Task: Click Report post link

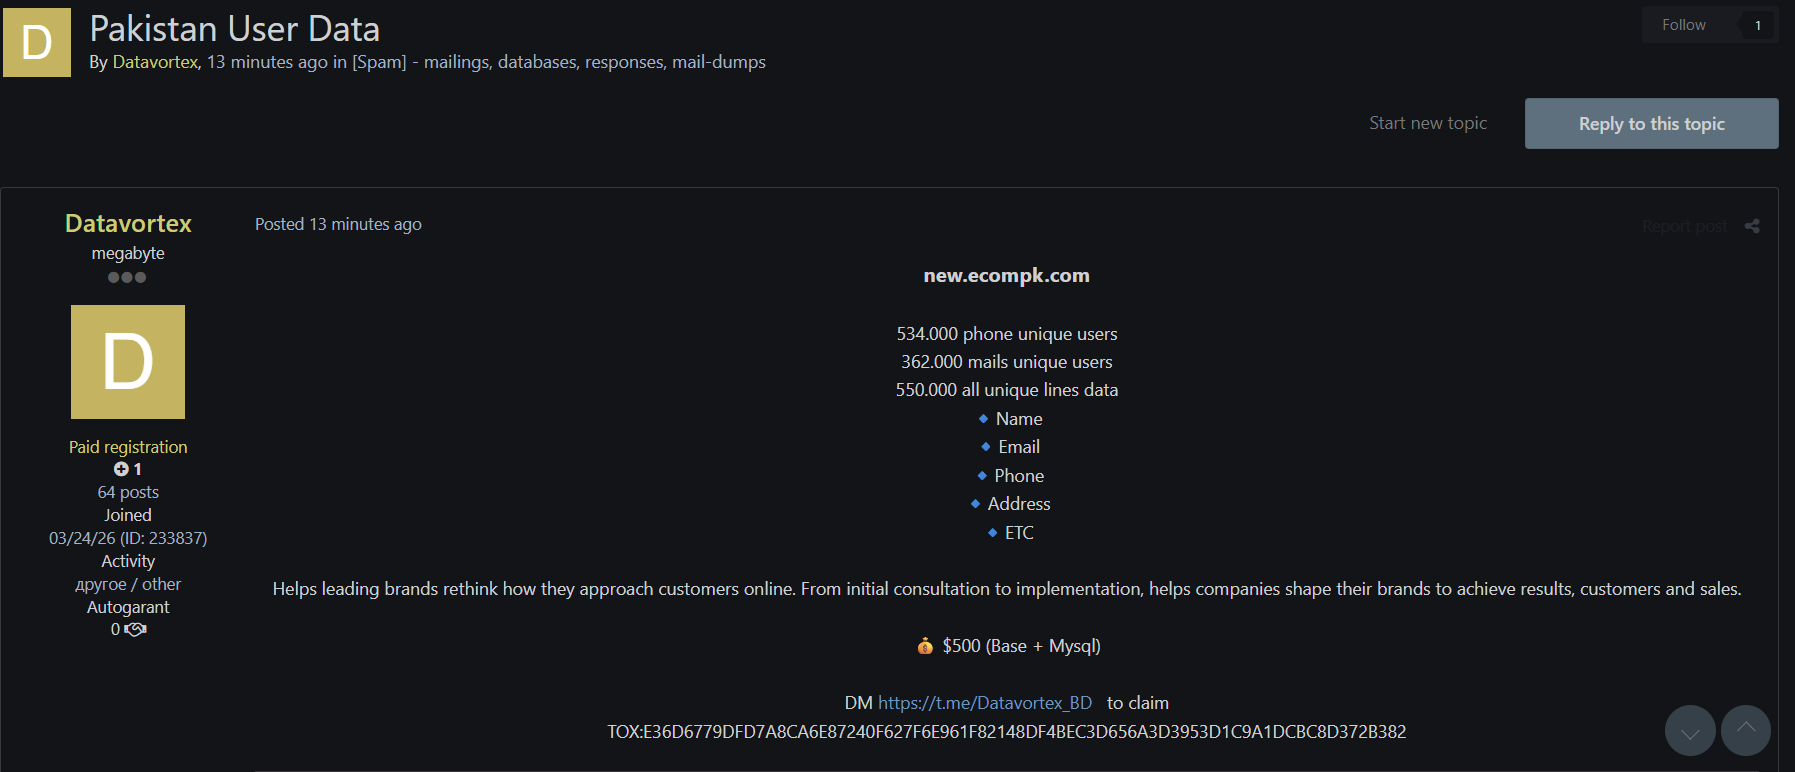Action: click(1684, 226)
